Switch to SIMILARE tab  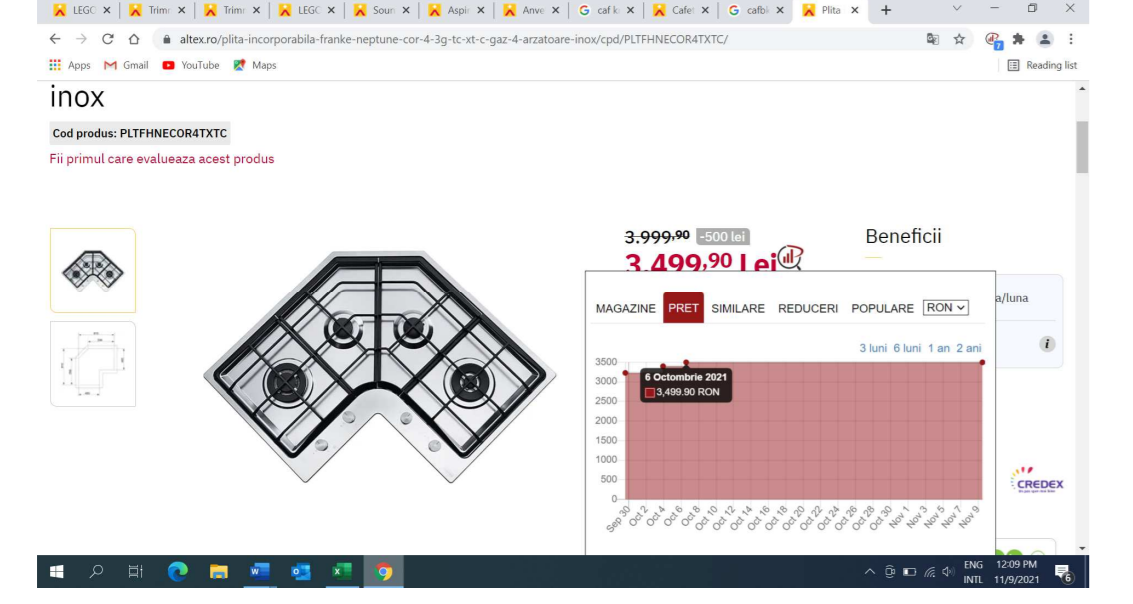tap(738, 309)
